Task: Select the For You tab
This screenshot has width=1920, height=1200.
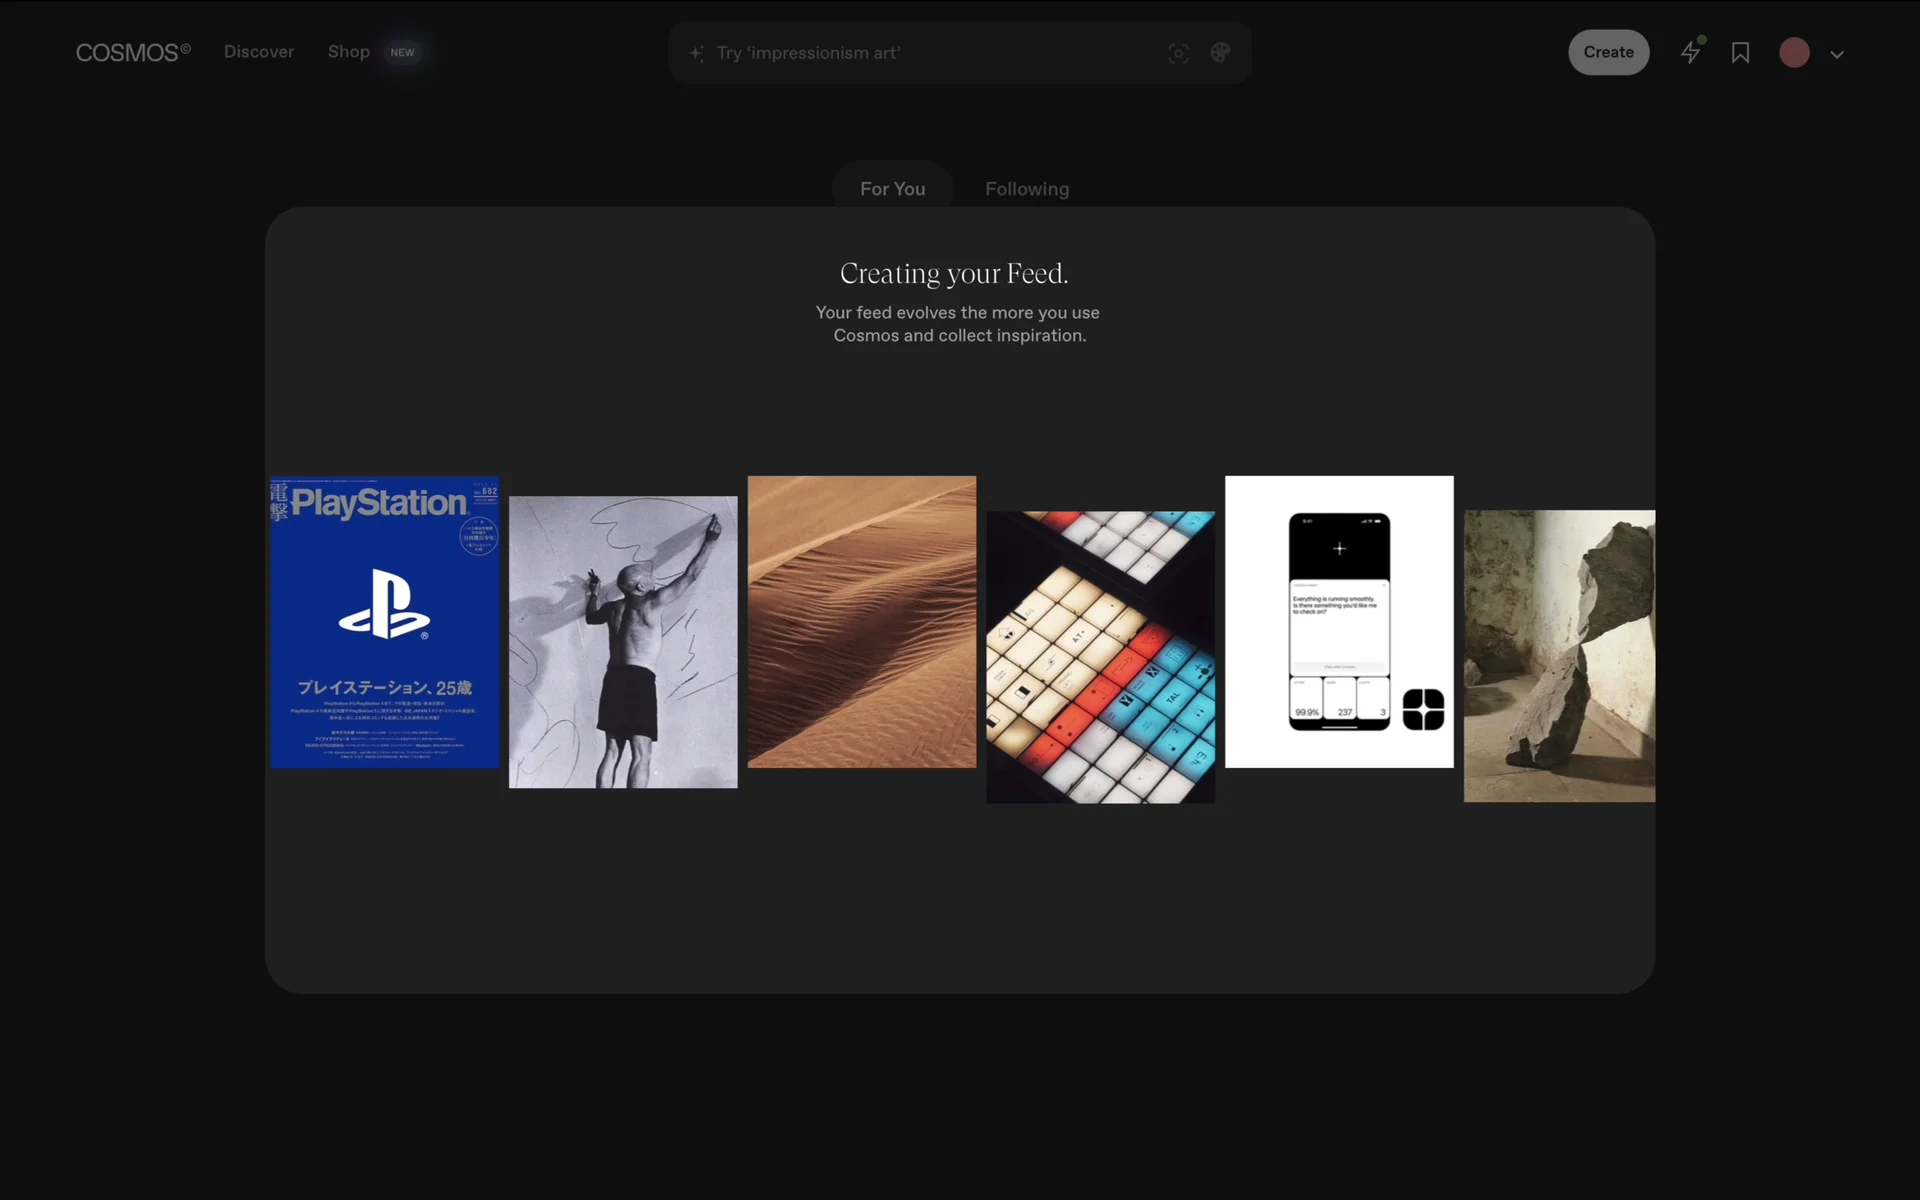Action: click(892, 189)
